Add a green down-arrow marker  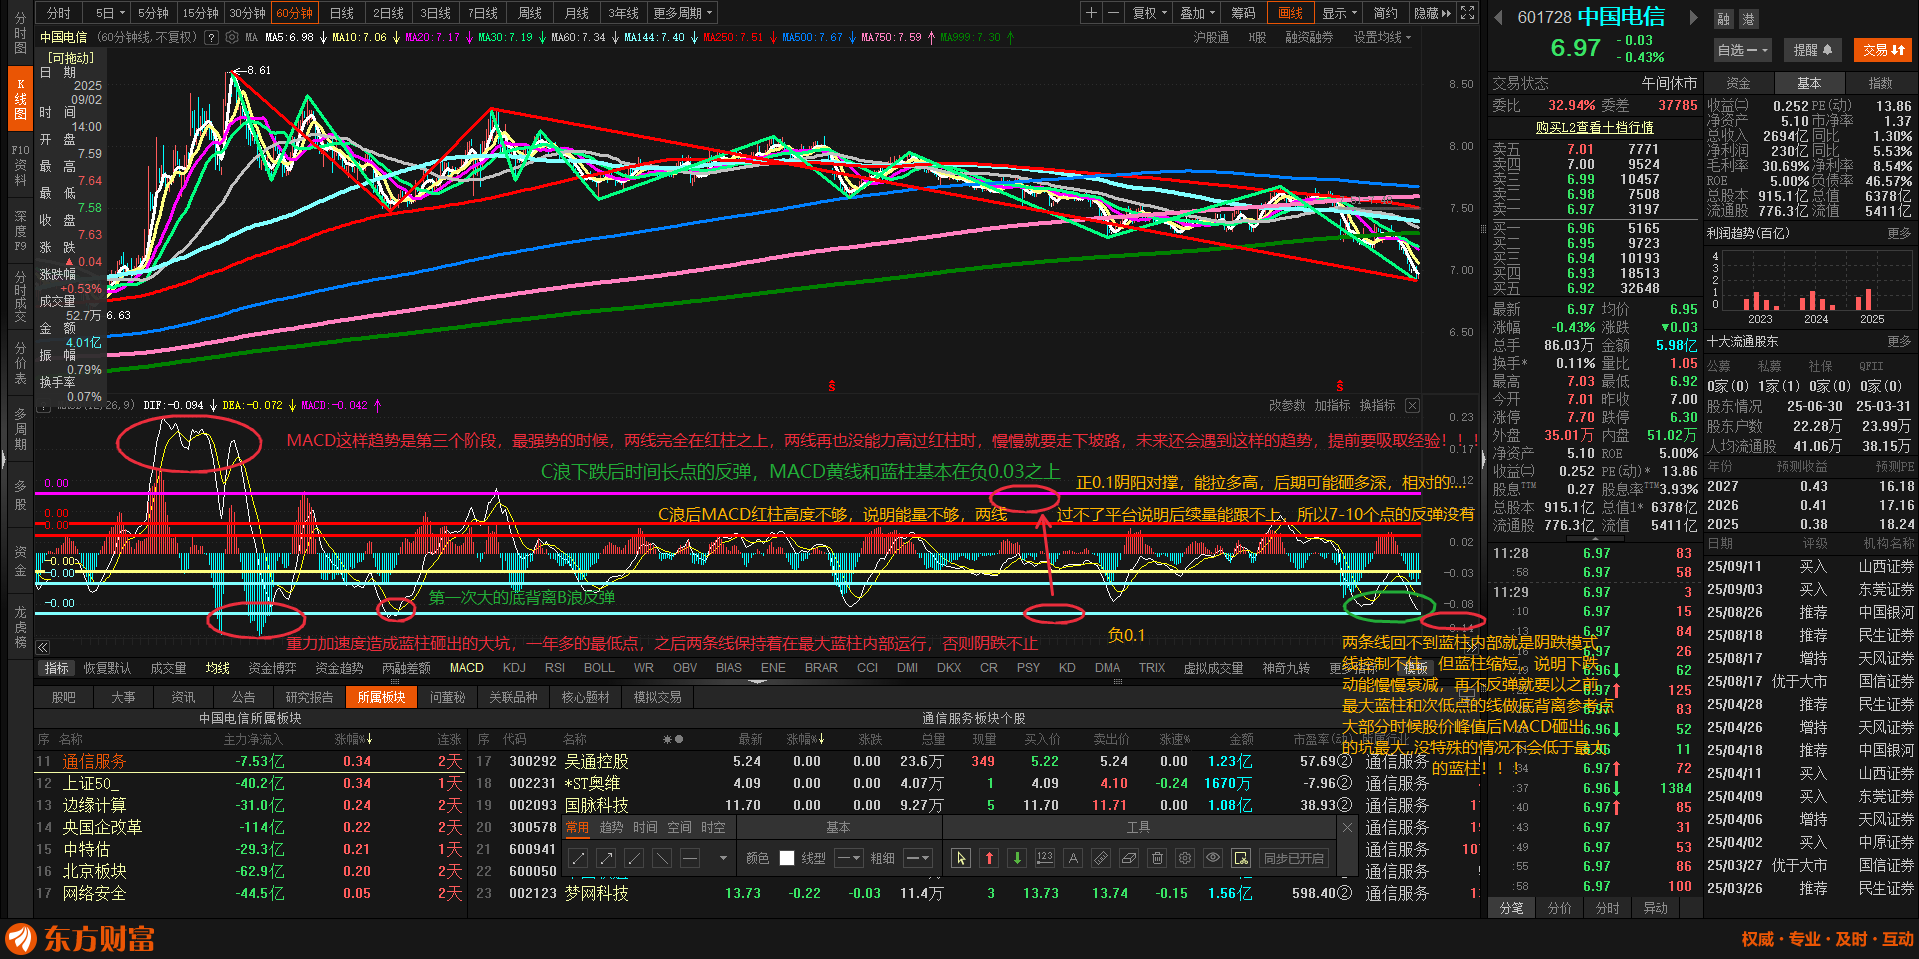(x=1017, y=858)
